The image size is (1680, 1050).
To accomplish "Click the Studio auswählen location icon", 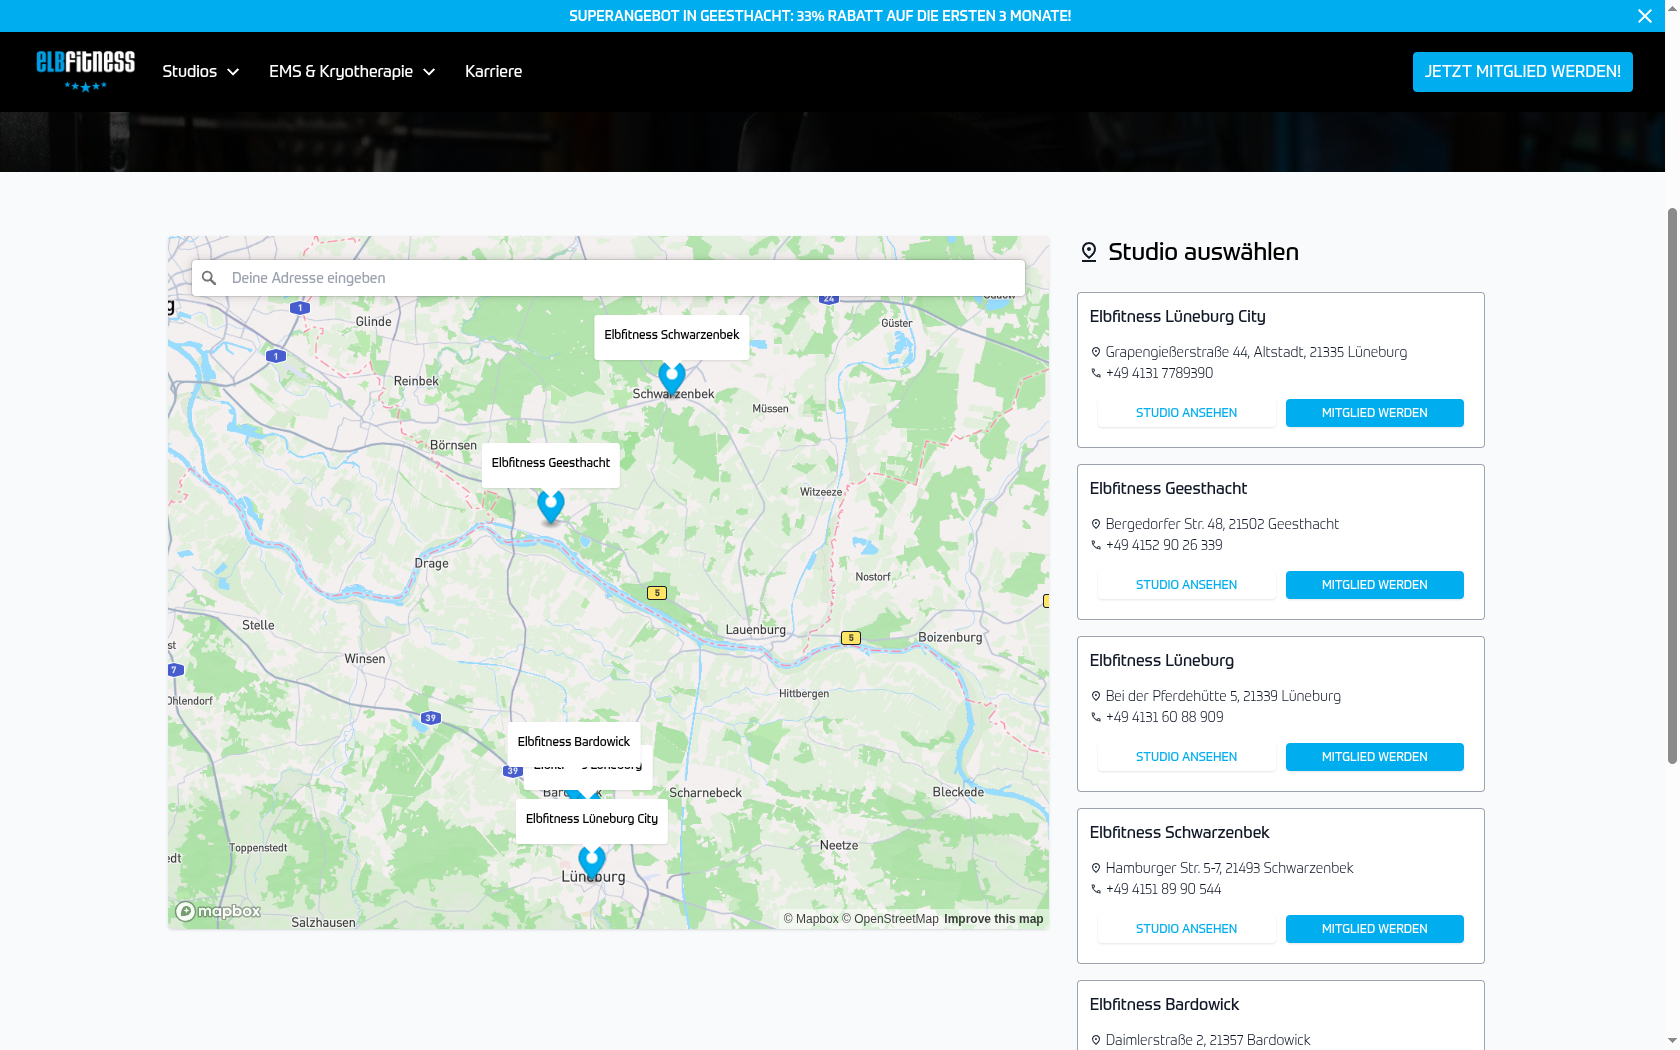I will 1089,252.
